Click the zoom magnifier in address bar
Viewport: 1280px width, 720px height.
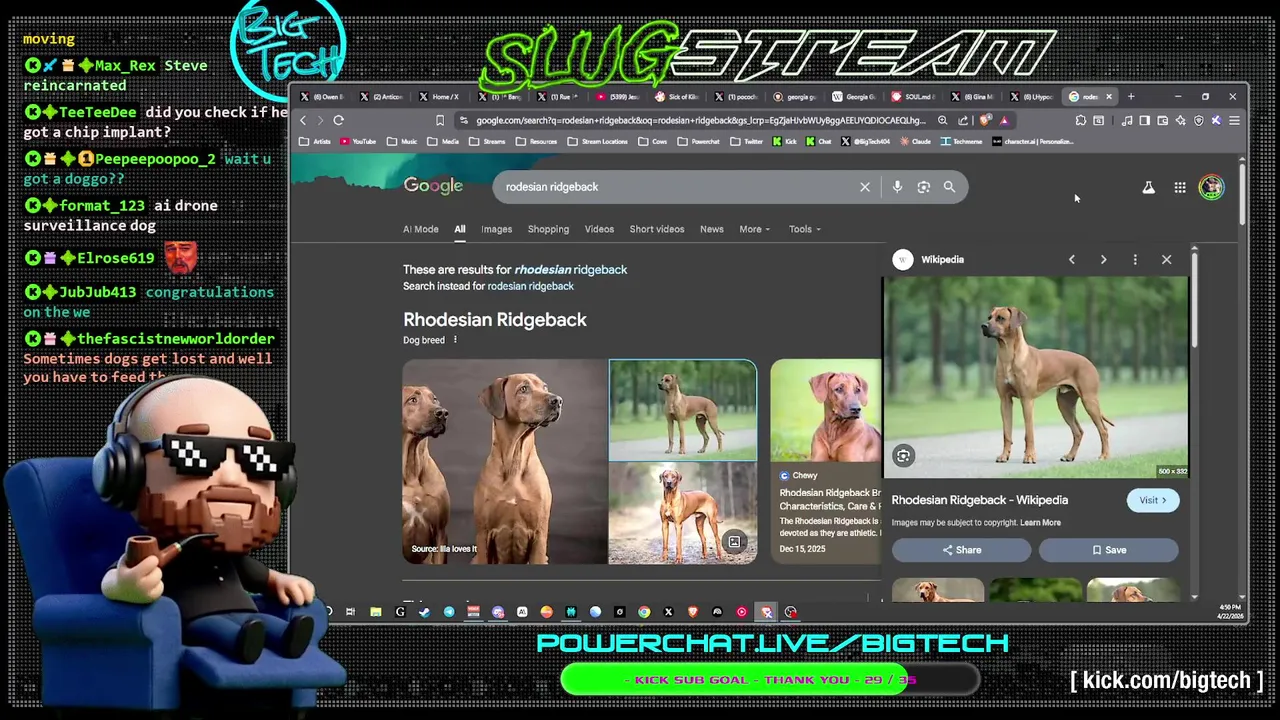pos(942,121)
